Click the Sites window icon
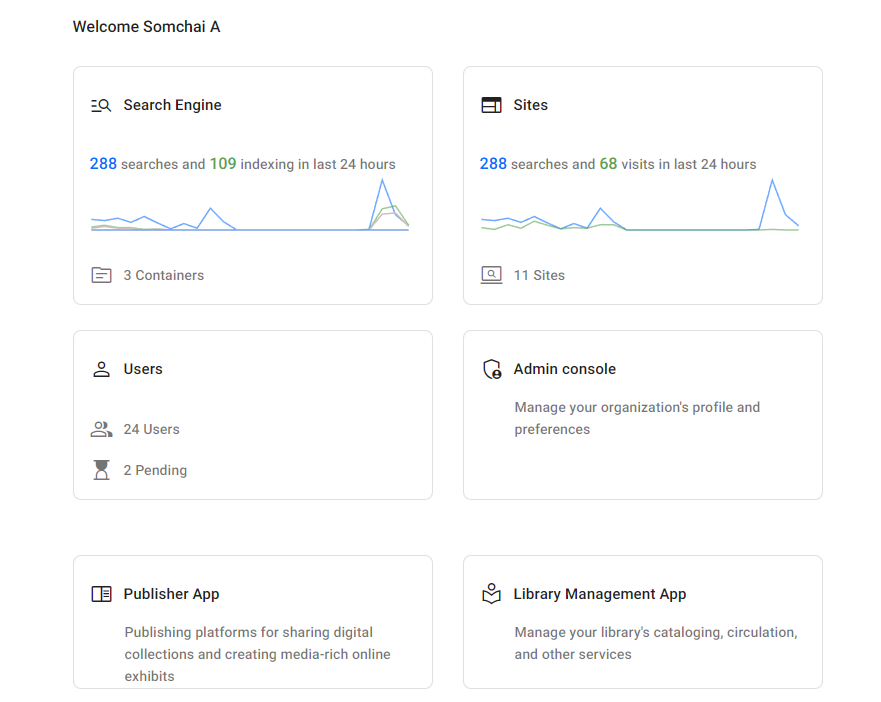The image size is (881, 702). [x=491, y=105]
